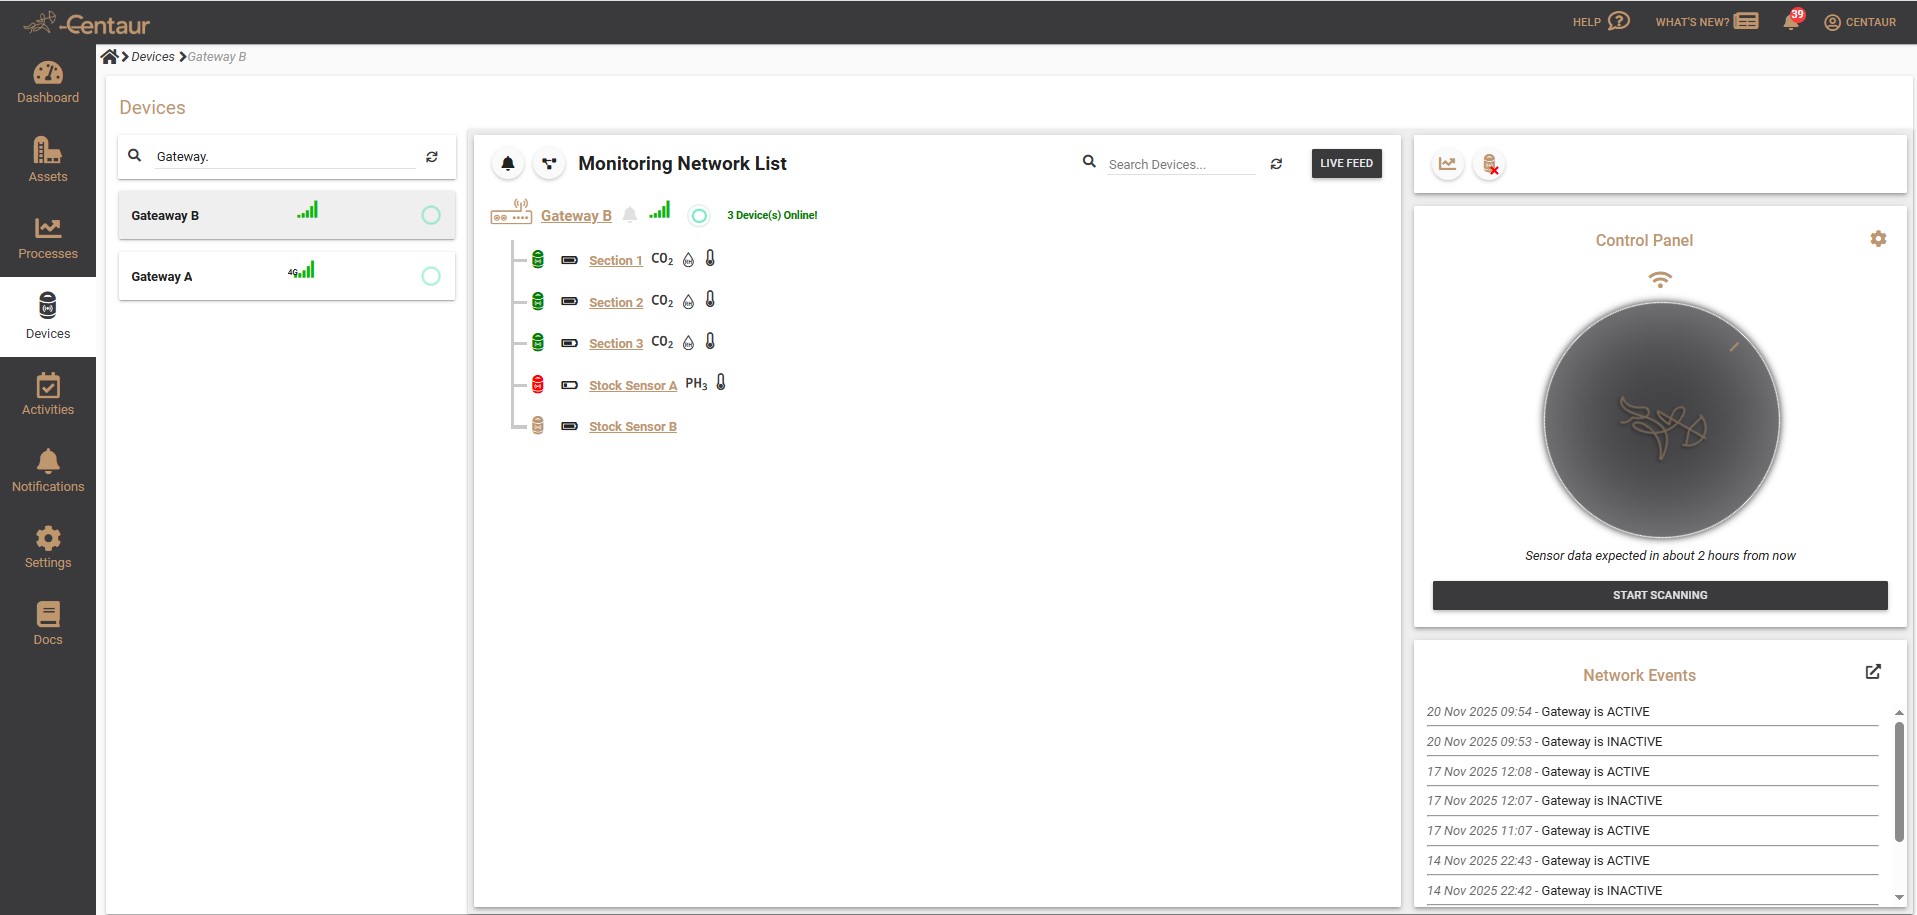1917x915 pixels.
Task: Open the WHAT'S NEW menu
Action: click(1705, 21)
